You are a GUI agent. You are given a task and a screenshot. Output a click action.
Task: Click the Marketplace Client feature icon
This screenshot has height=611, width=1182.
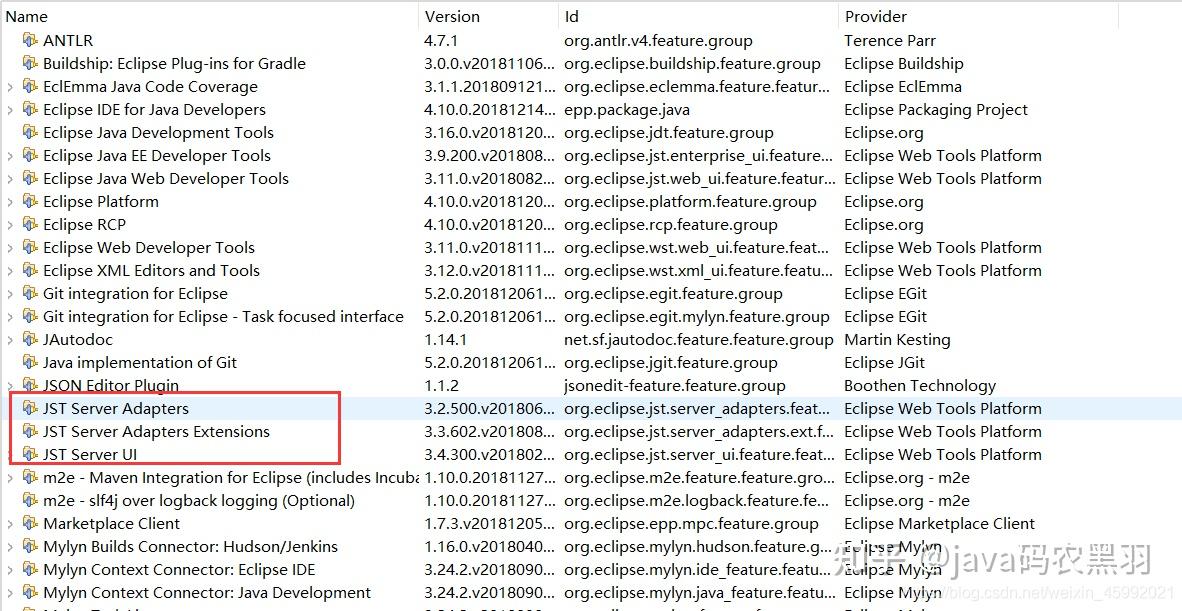tap(30, 523)
